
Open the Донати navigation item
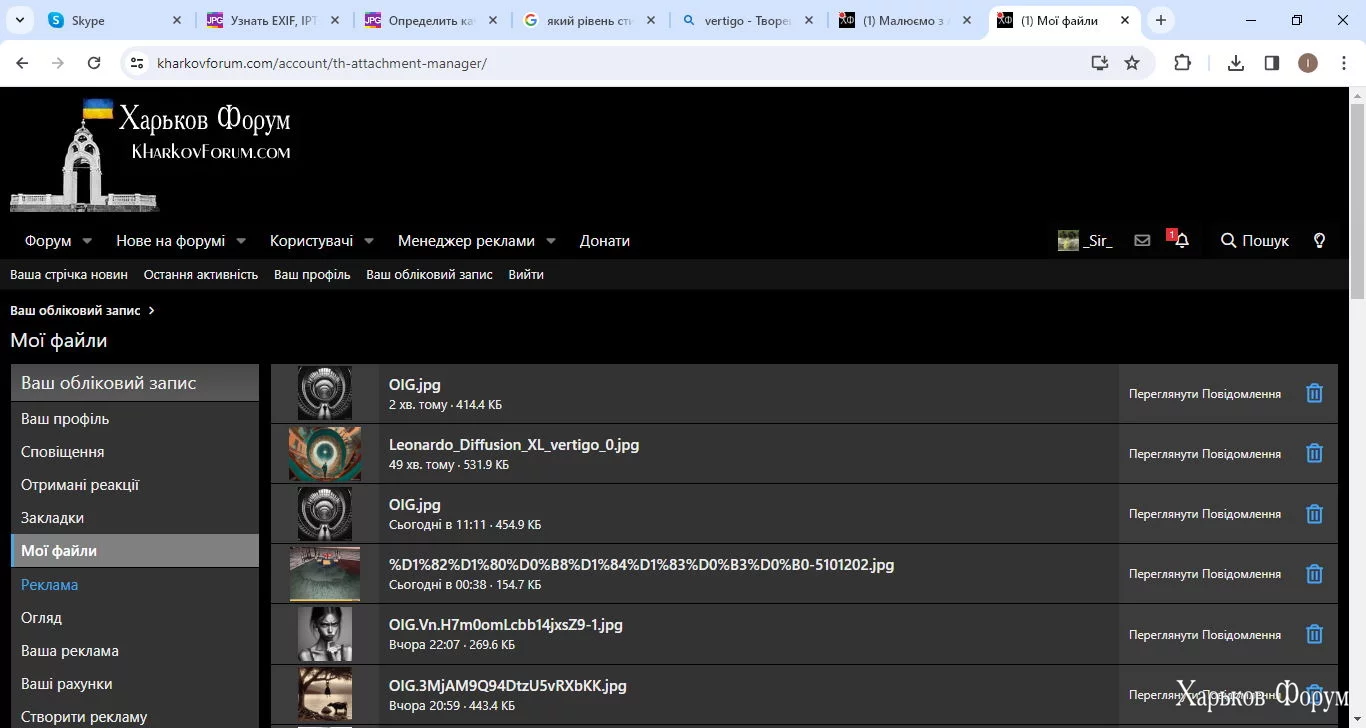point(605,241)
